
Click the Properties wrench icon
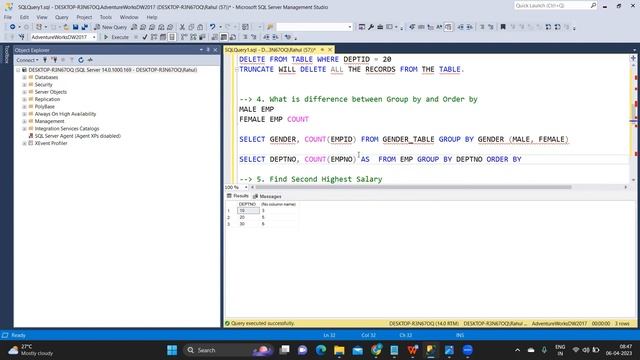point(371,27)
